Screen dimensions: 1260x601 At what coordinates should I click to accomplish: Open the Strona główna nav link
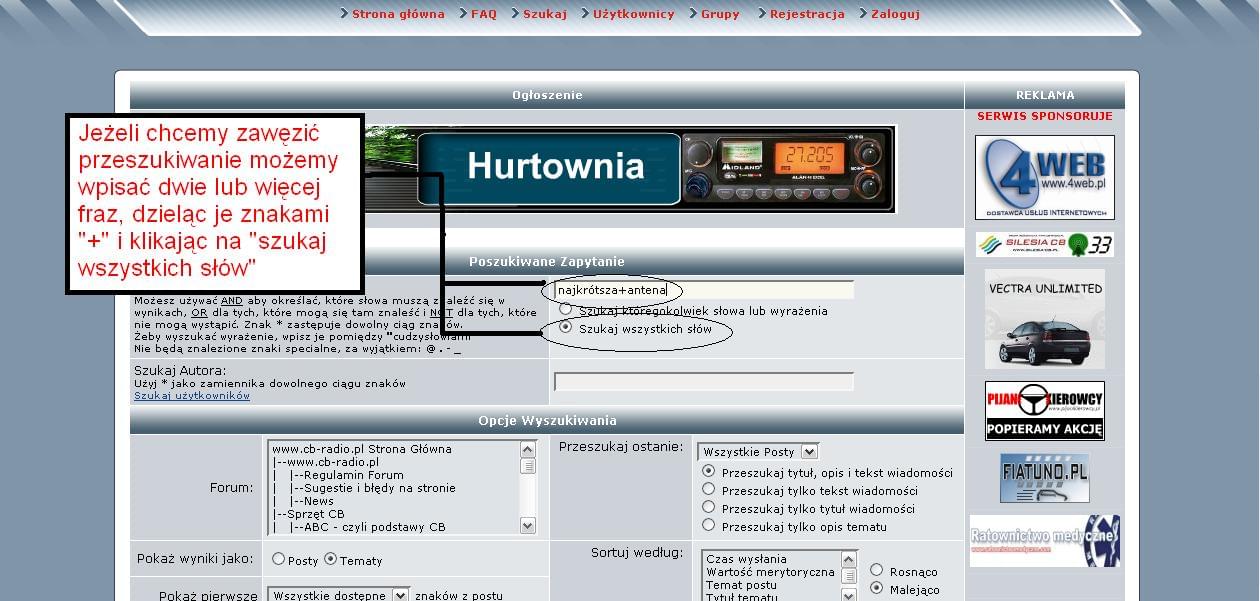click(398, 14)
